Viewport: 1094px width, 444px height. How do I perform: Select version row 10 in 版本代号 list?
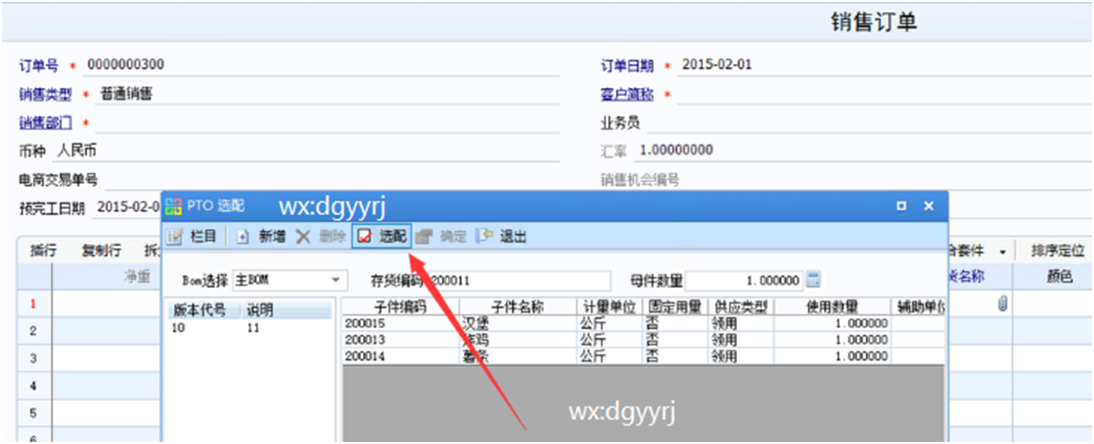pos(250,328)
